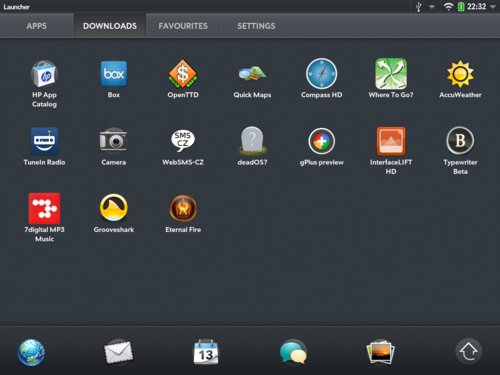The height and width of the screenshot is (375, 500).
Task: Open the SETTINGS tab
Action: (x=256, y=26)
